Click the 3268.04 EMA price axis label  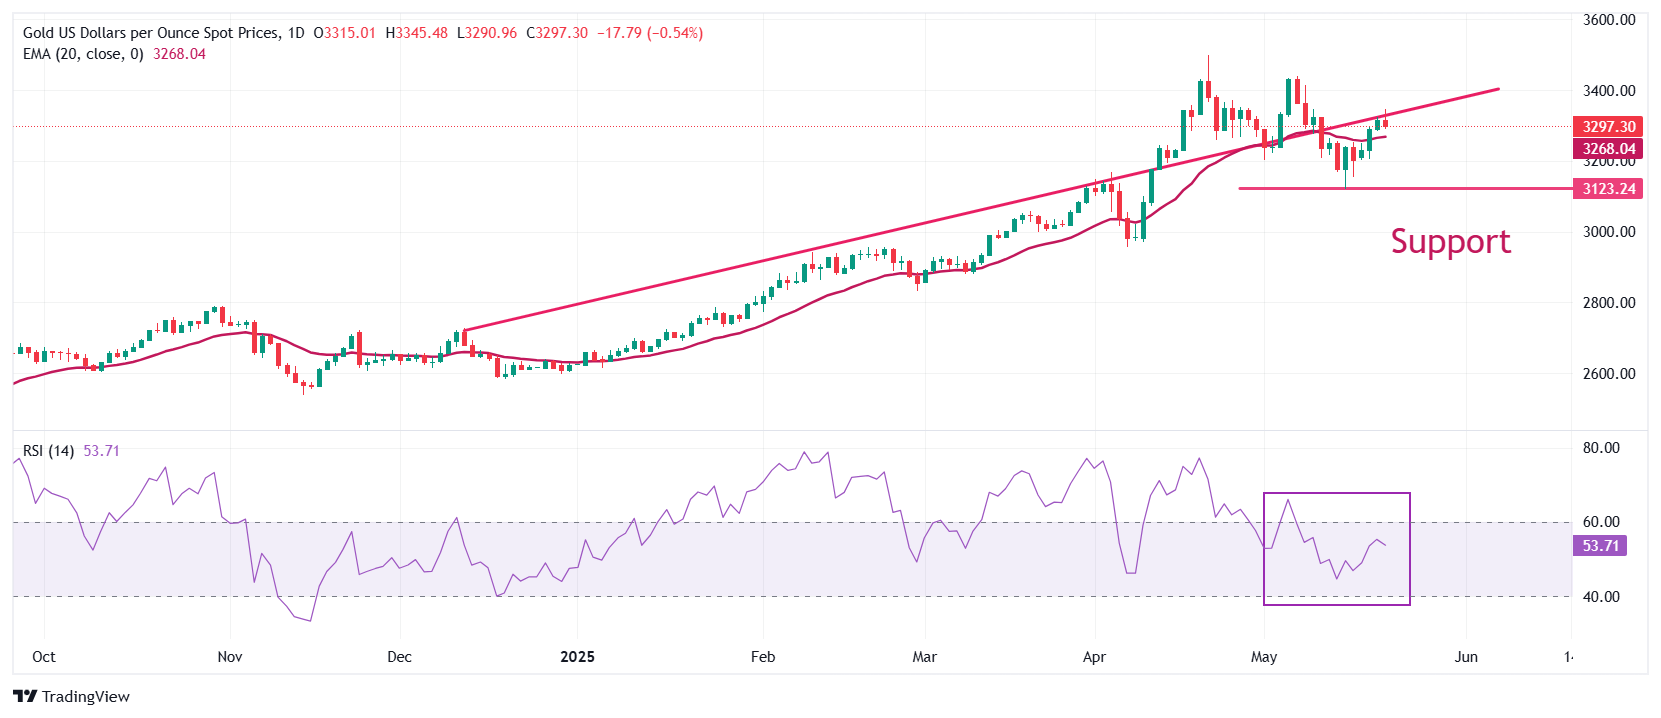[x=1608, y=149]
